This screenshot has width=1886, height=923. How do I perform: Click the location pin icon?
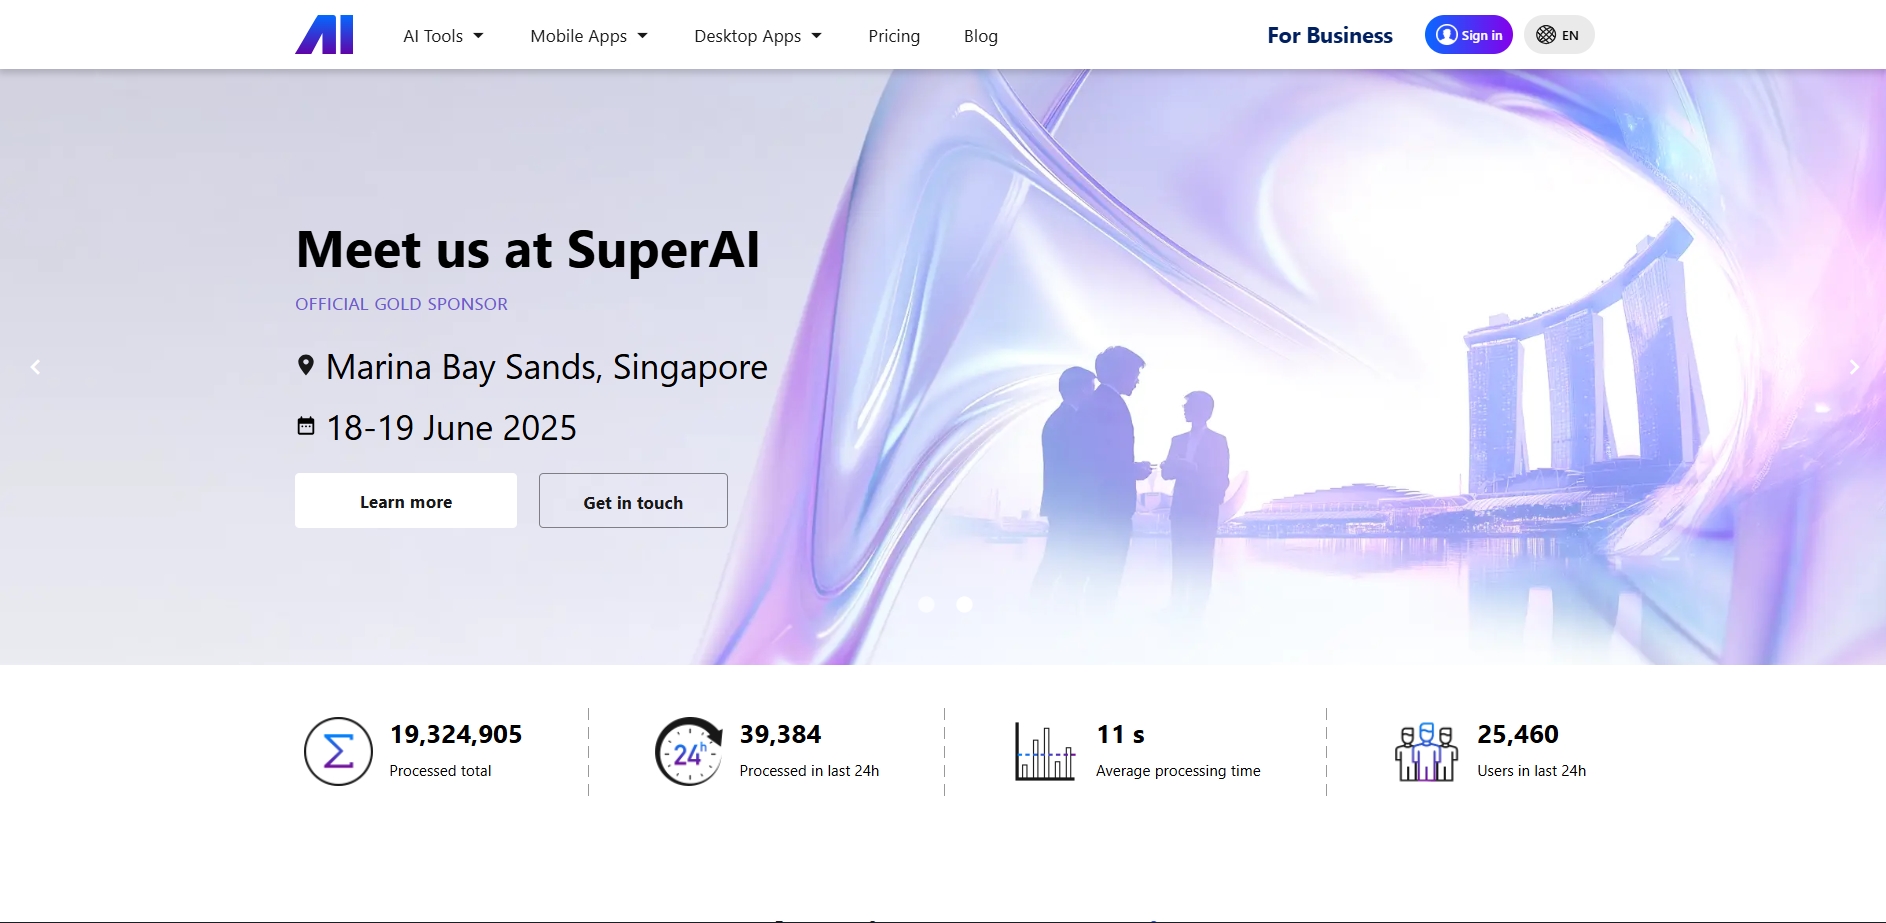pos(306,366)
